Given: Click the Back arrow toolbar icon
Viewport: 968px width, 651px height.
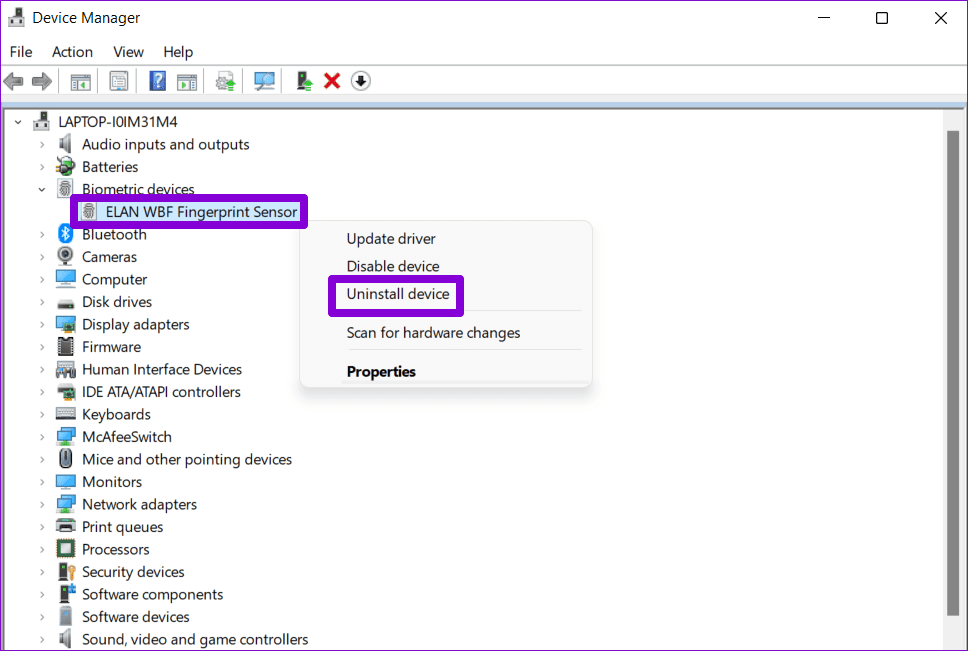Looking at the screenshot, I should [x=14, y=81].
